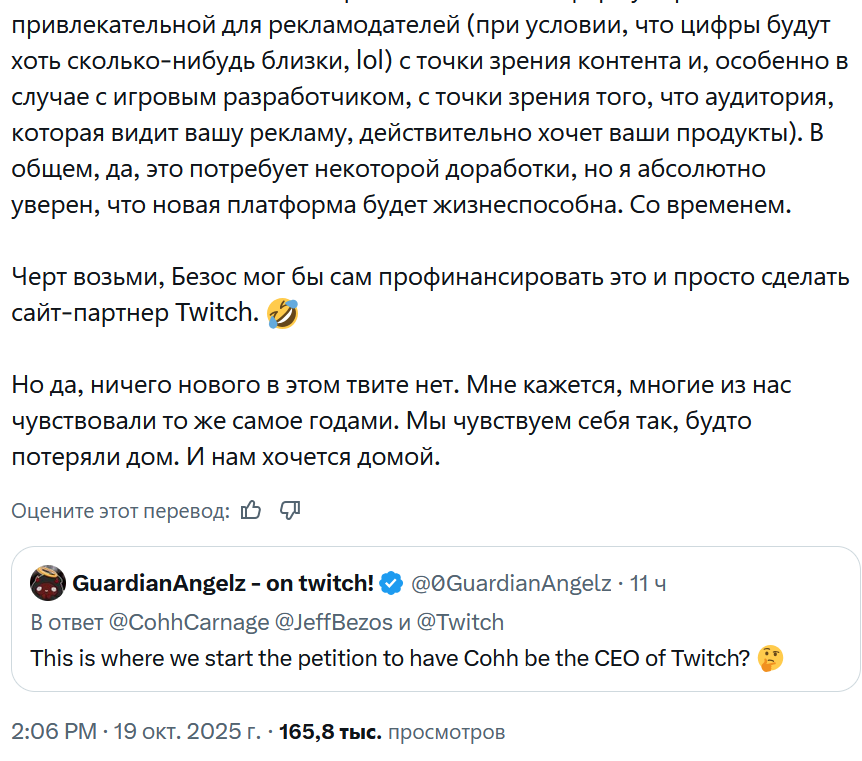Click the "11 ч" quoted tweet timestamp
The image size is (862, 761).
pos(648,583)
